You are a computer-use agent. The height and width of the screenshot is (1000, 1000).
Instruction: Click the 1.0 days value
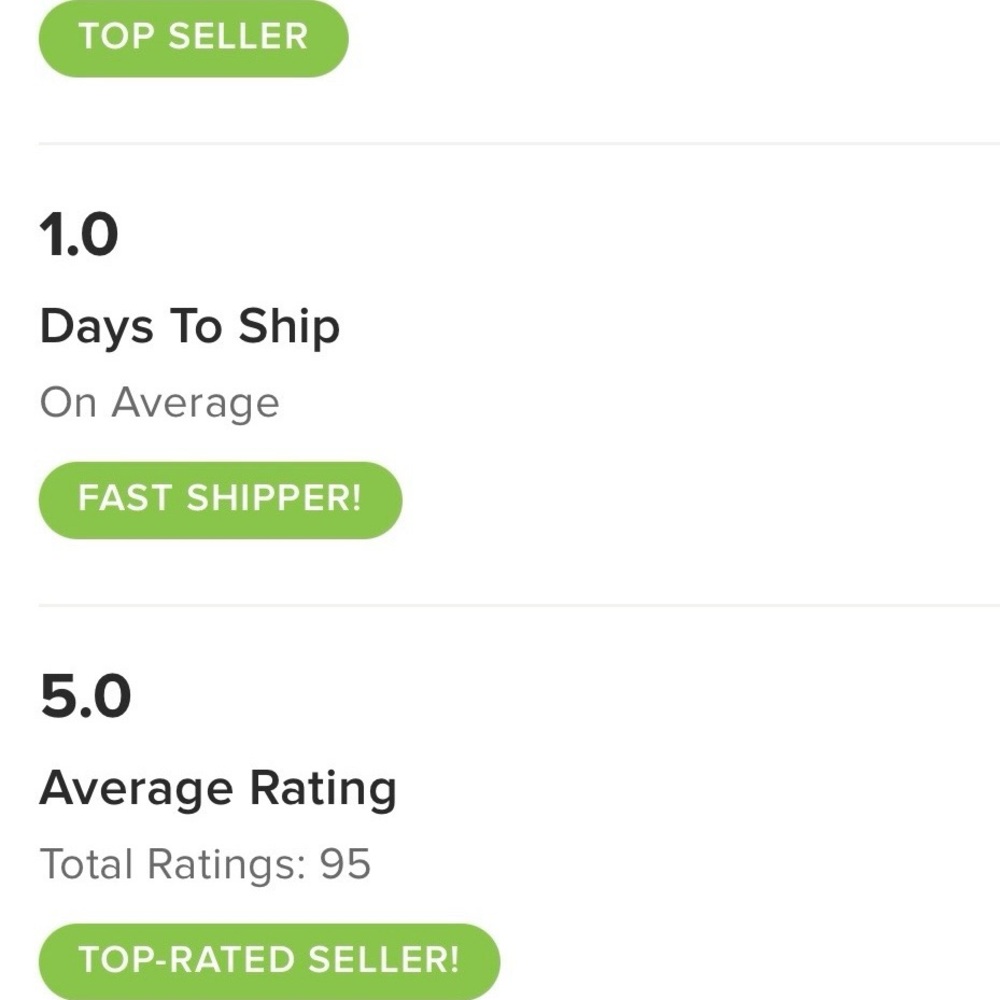click(79, 236)
